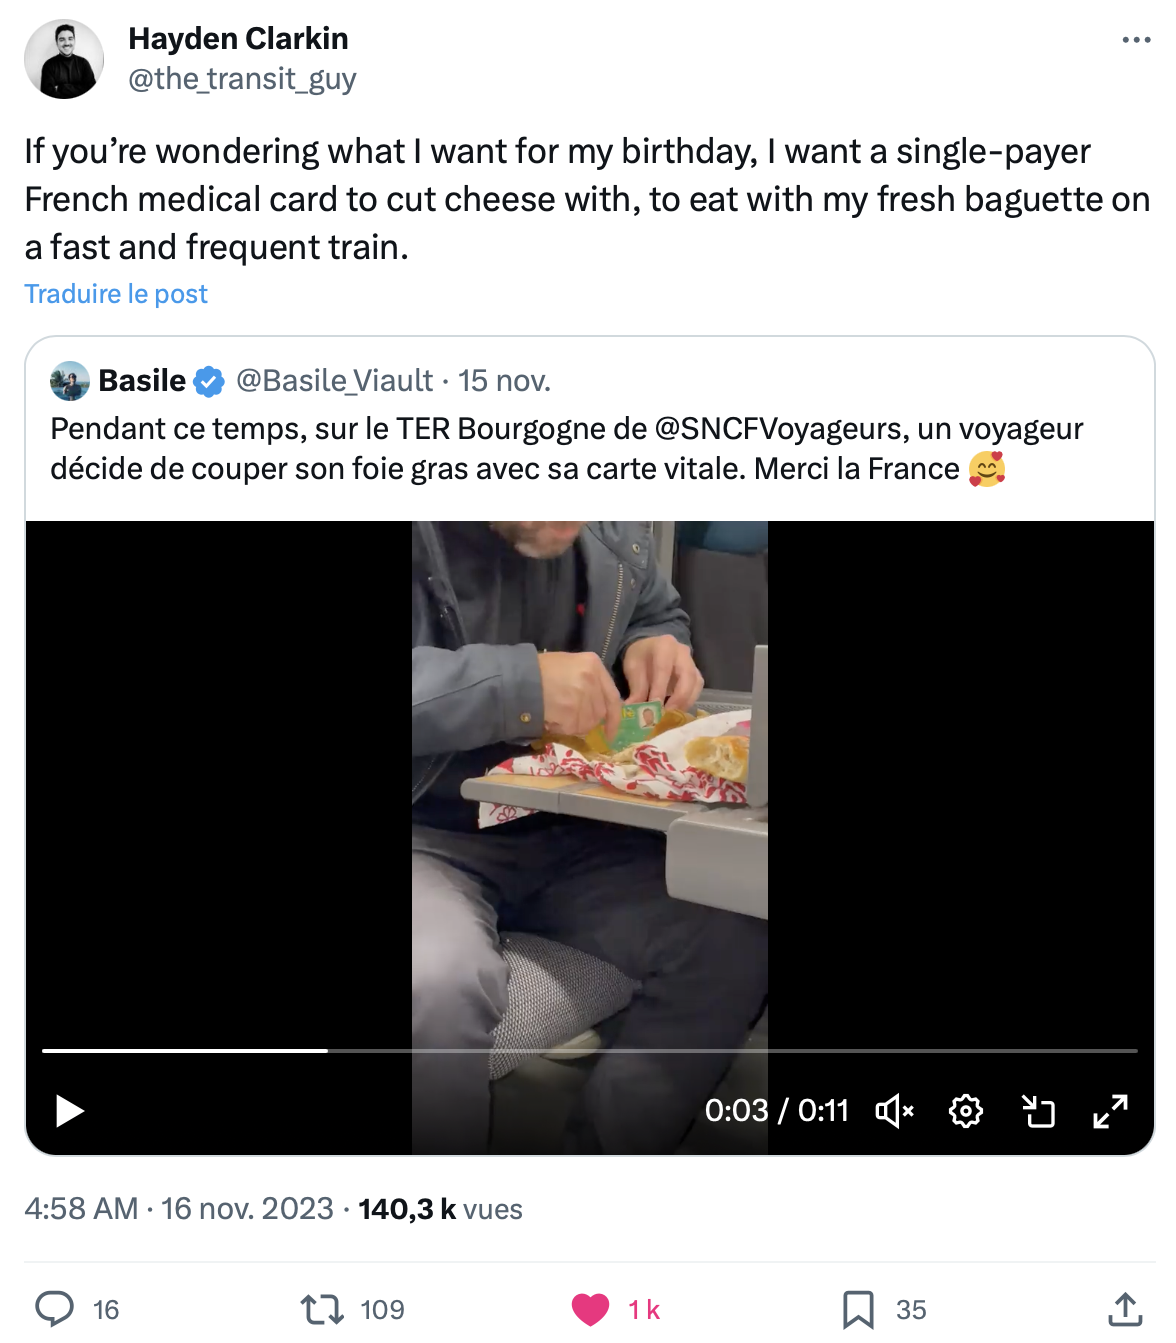Expand video to fullscreen
This screenshot has height=1343, width=1176.
click(1110, 1111)
